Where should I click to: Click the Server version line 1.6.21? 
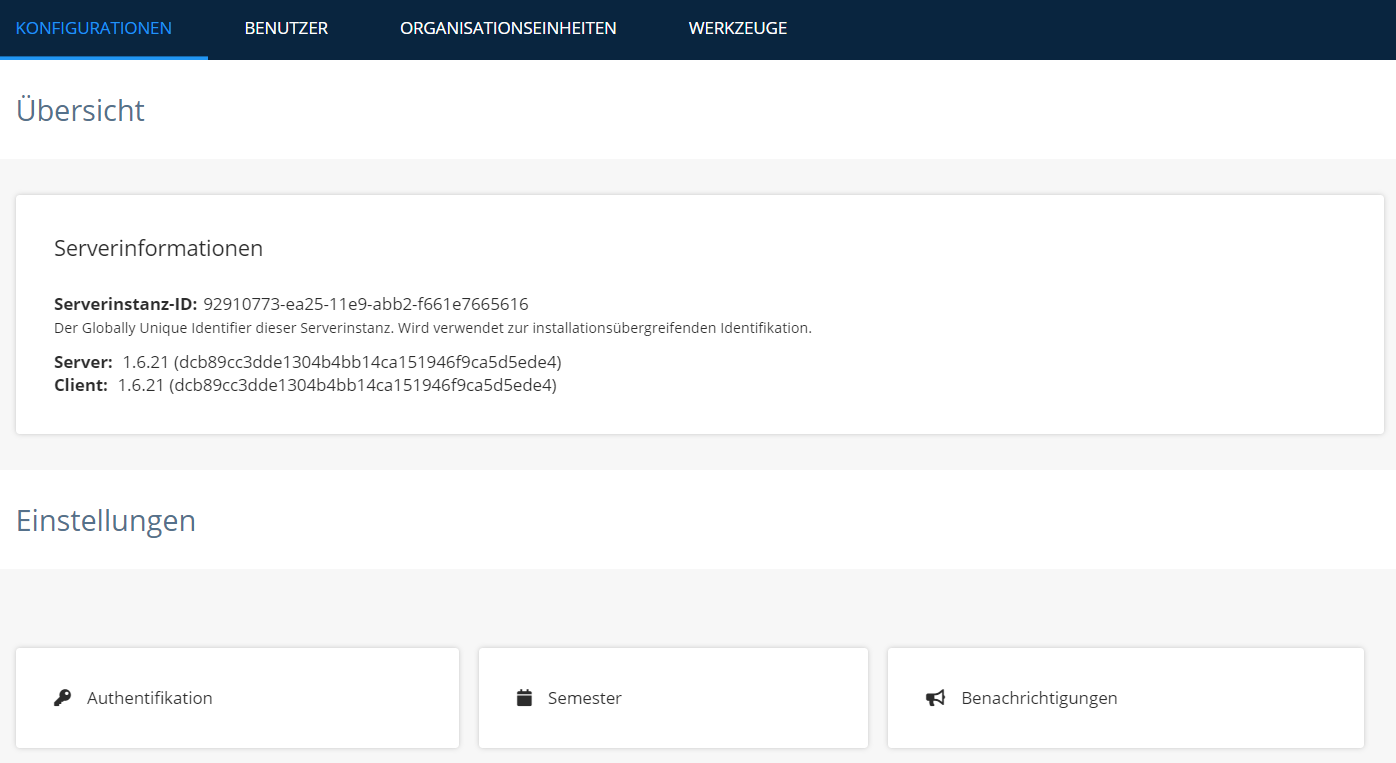pos(308,362)
